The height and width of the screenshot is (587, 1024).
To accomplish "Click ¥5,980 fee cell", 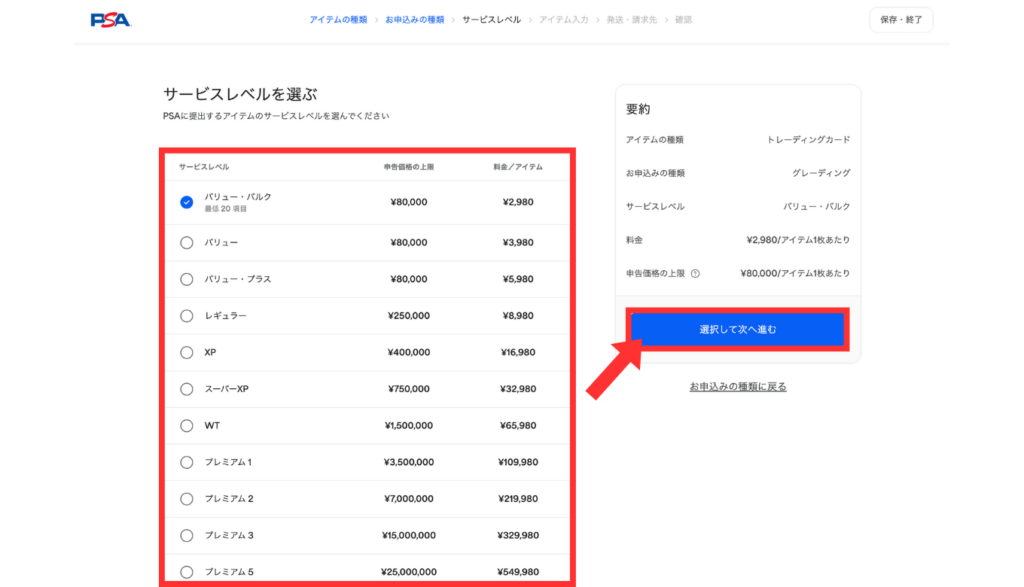I will [518, 279].
